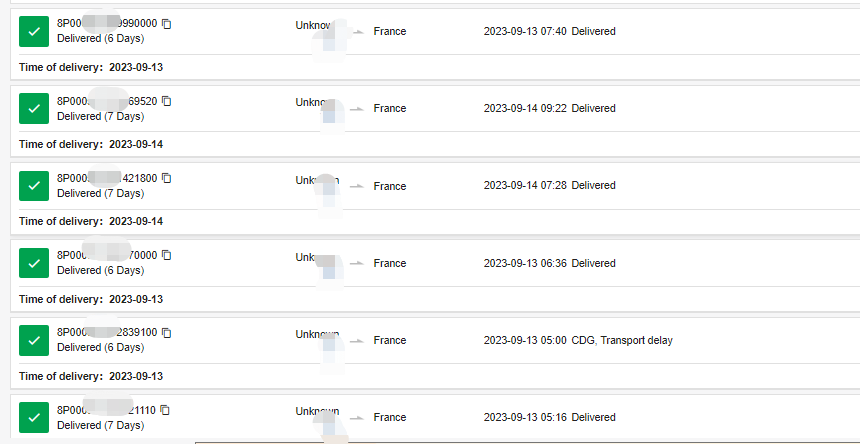Copy tracking number ending in 21110

click(165, 410)
